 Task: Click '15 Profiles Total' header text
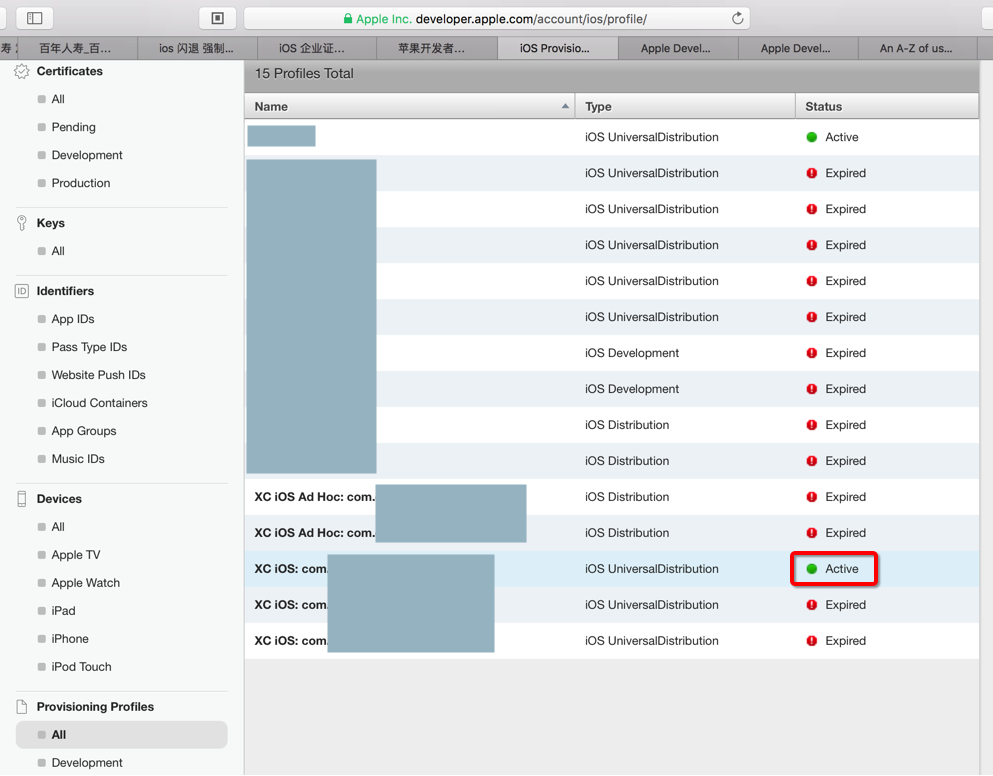tap(304, 73)
